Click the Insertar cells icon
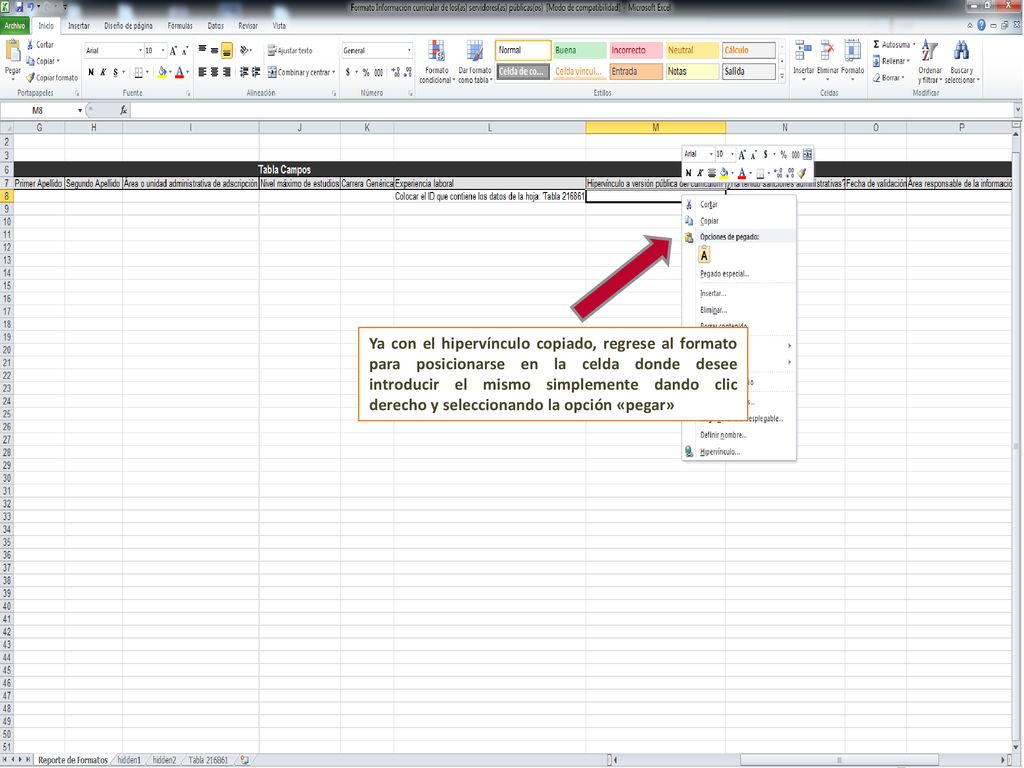This screenshot has width=1024, height=768. click(x=803, y=51)
